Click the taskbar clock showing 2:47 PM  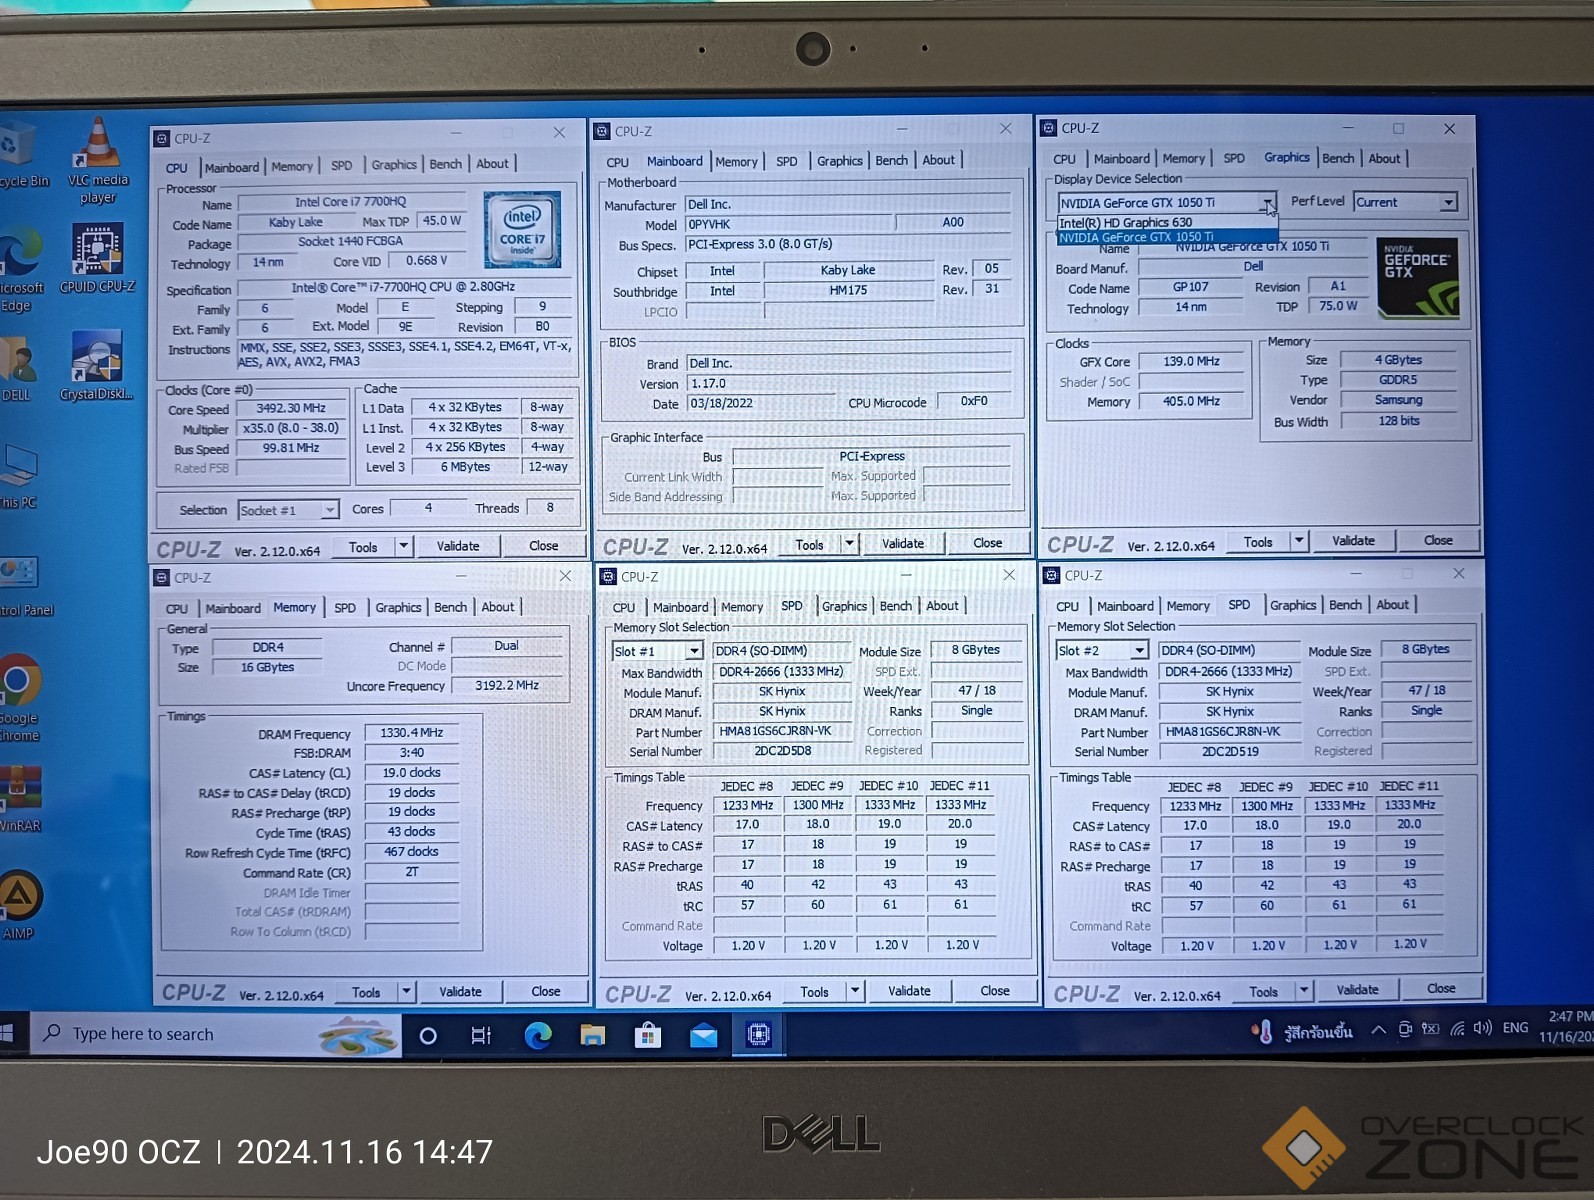1568,1027
